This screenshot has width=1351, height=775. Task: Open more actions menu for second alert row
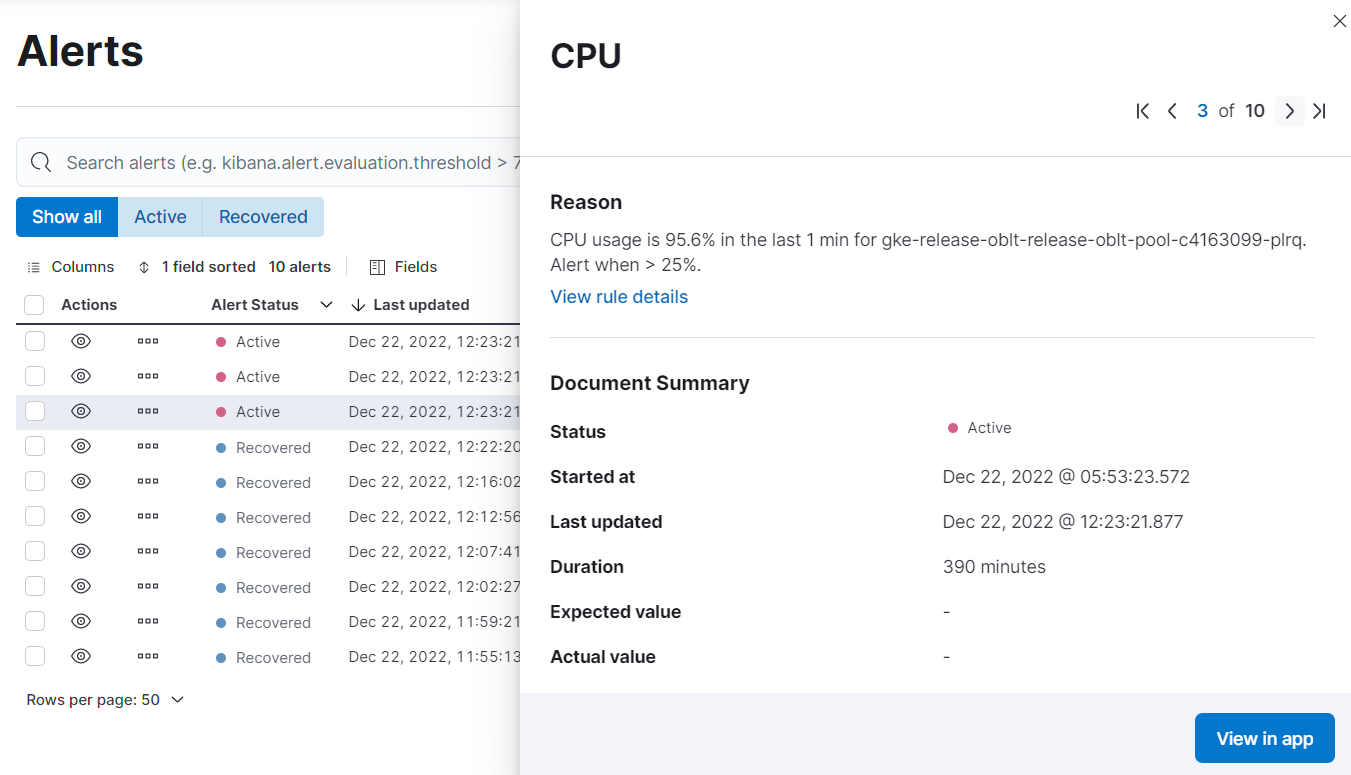148,377
